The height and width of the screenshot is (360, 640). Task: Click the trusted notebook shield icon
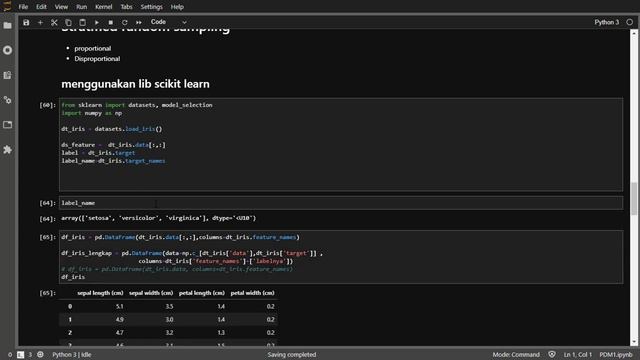point(552,355)
